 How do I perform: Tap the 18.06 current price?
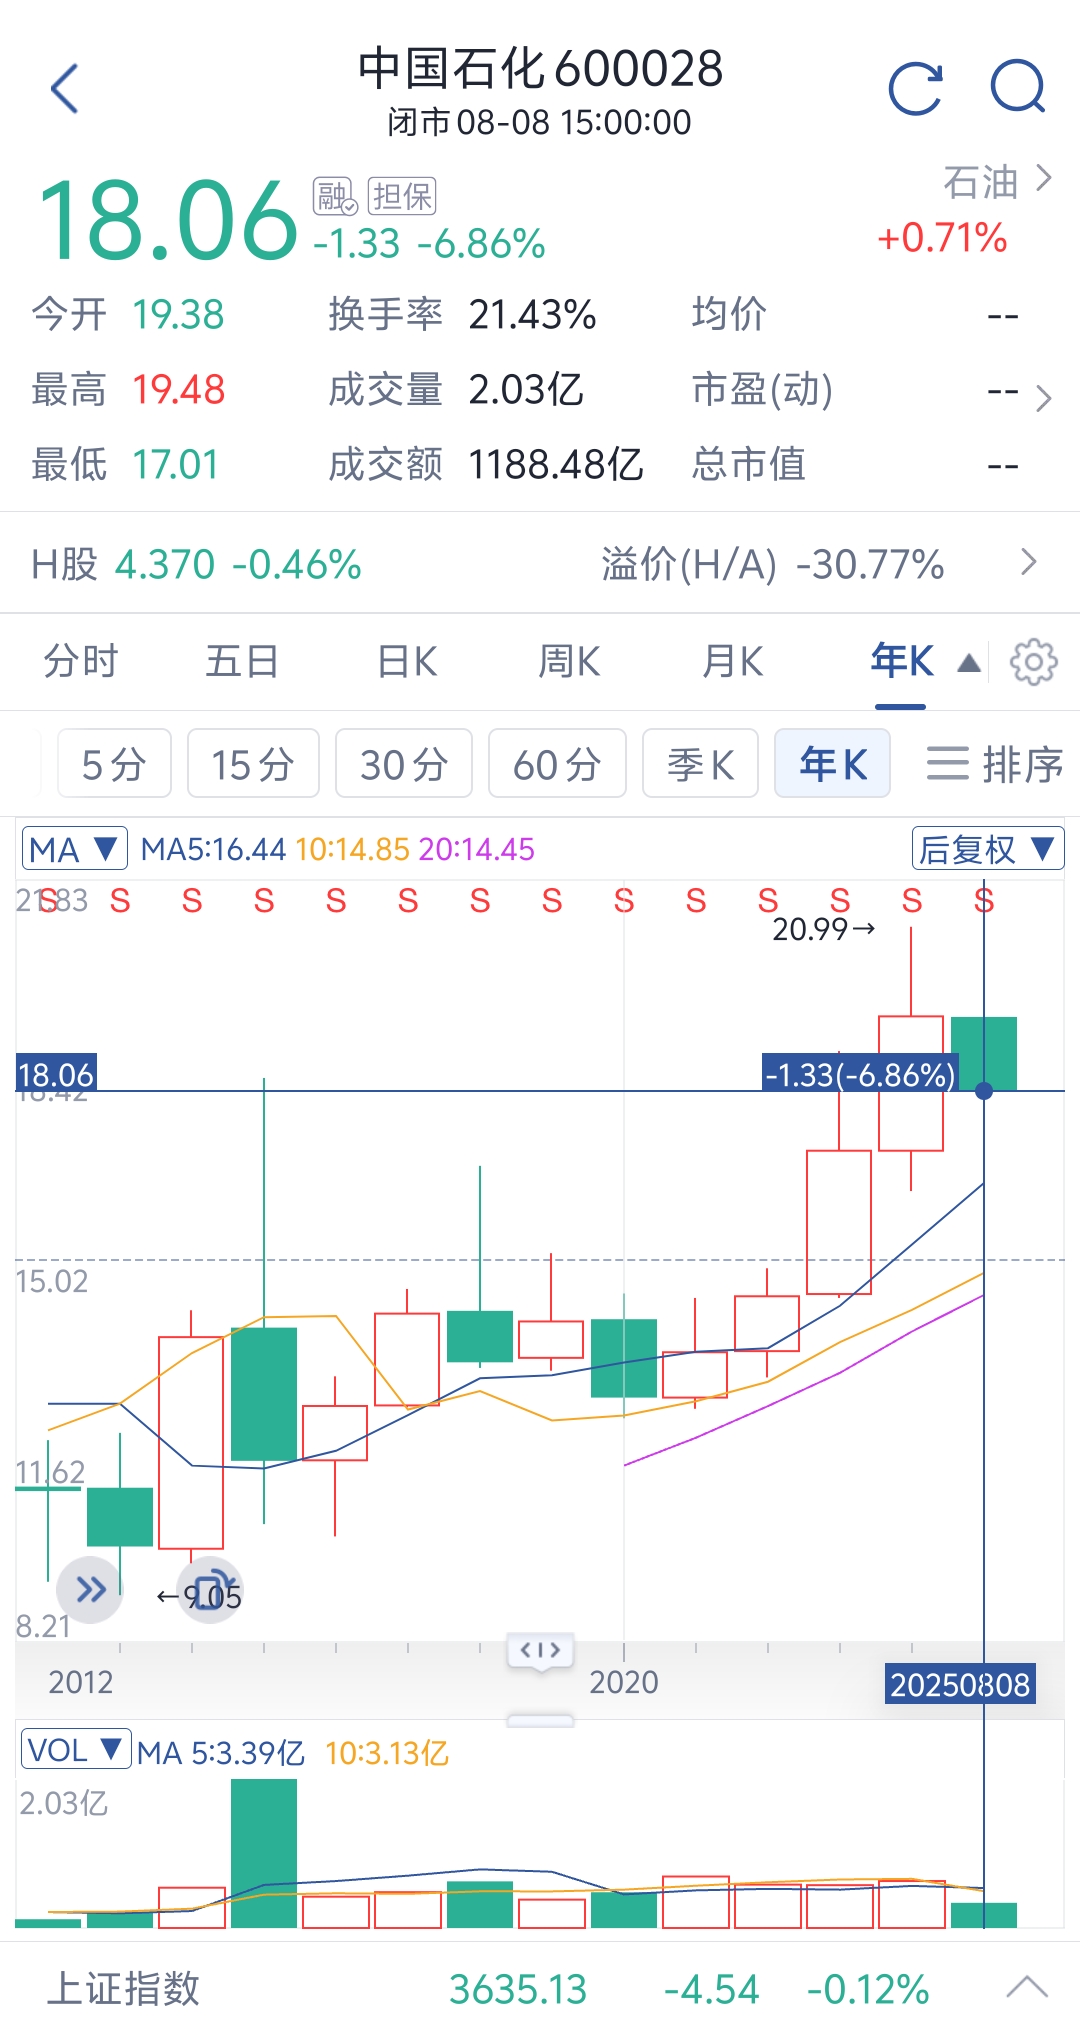pos(167,219)
